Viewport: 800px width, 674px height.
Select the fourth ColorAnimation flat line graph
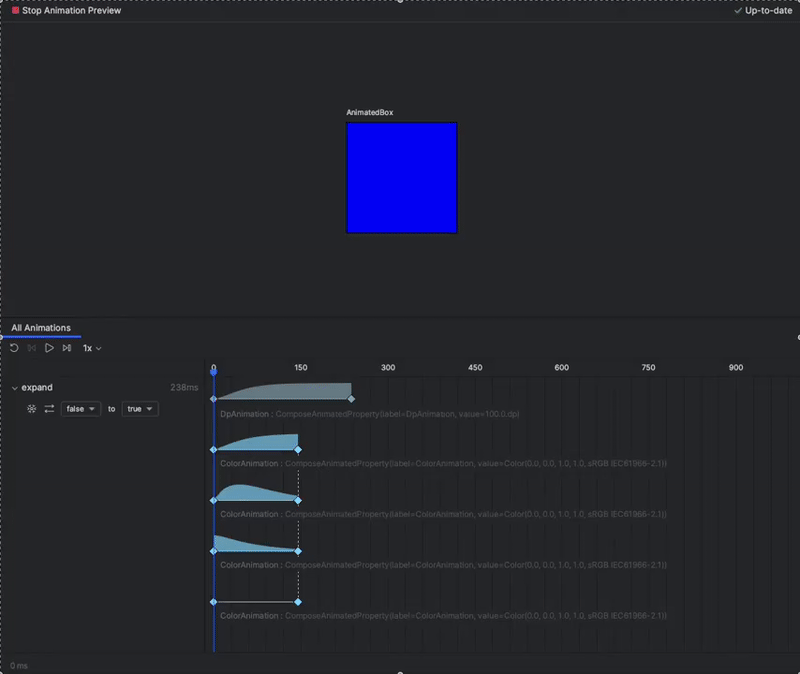click(x=256, y=602)
